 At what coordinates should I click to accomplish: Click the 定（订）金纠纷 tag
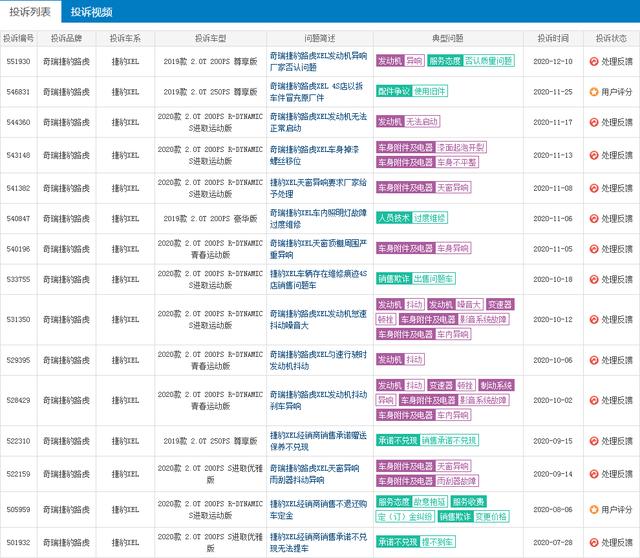(x=405, y=517)
